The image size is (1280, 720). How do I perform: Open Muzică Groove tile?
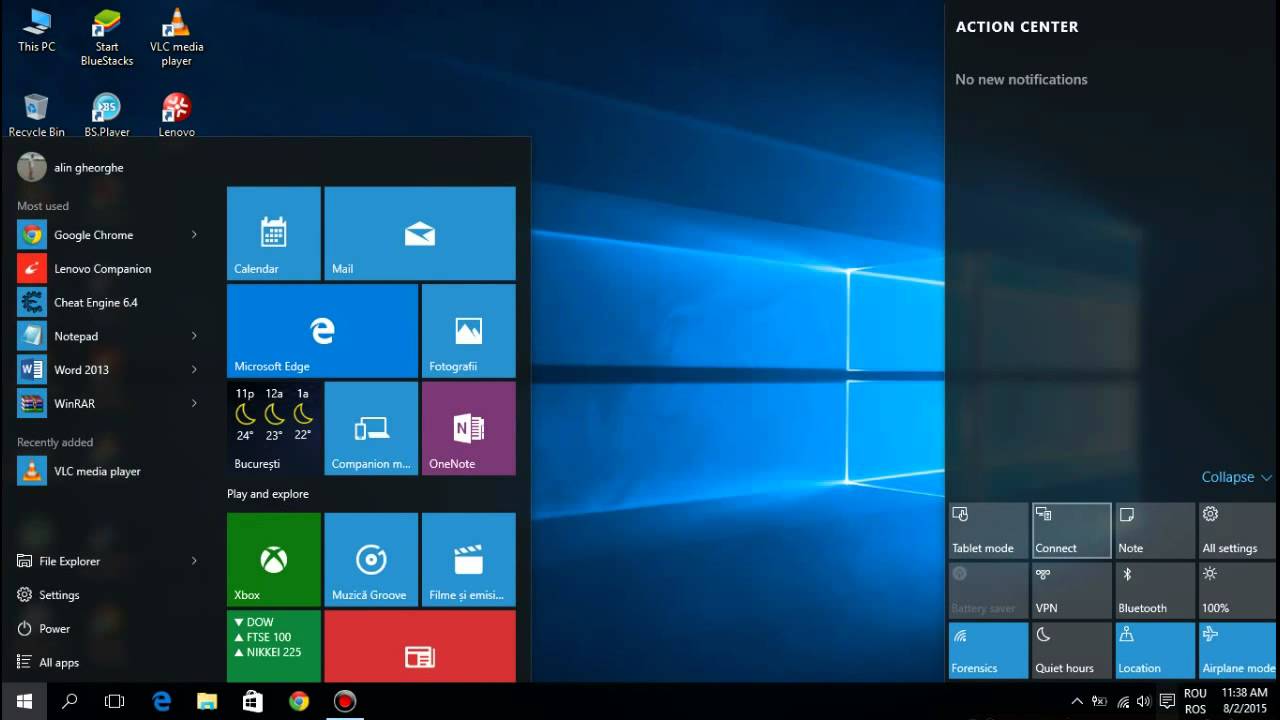[x=371, y=559]
